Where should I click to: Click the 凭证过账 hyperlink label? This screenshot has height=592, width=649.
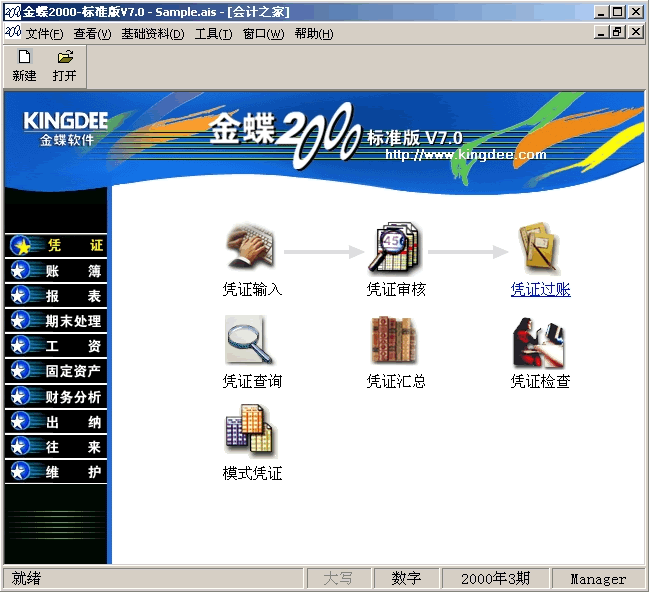[540, 290]
